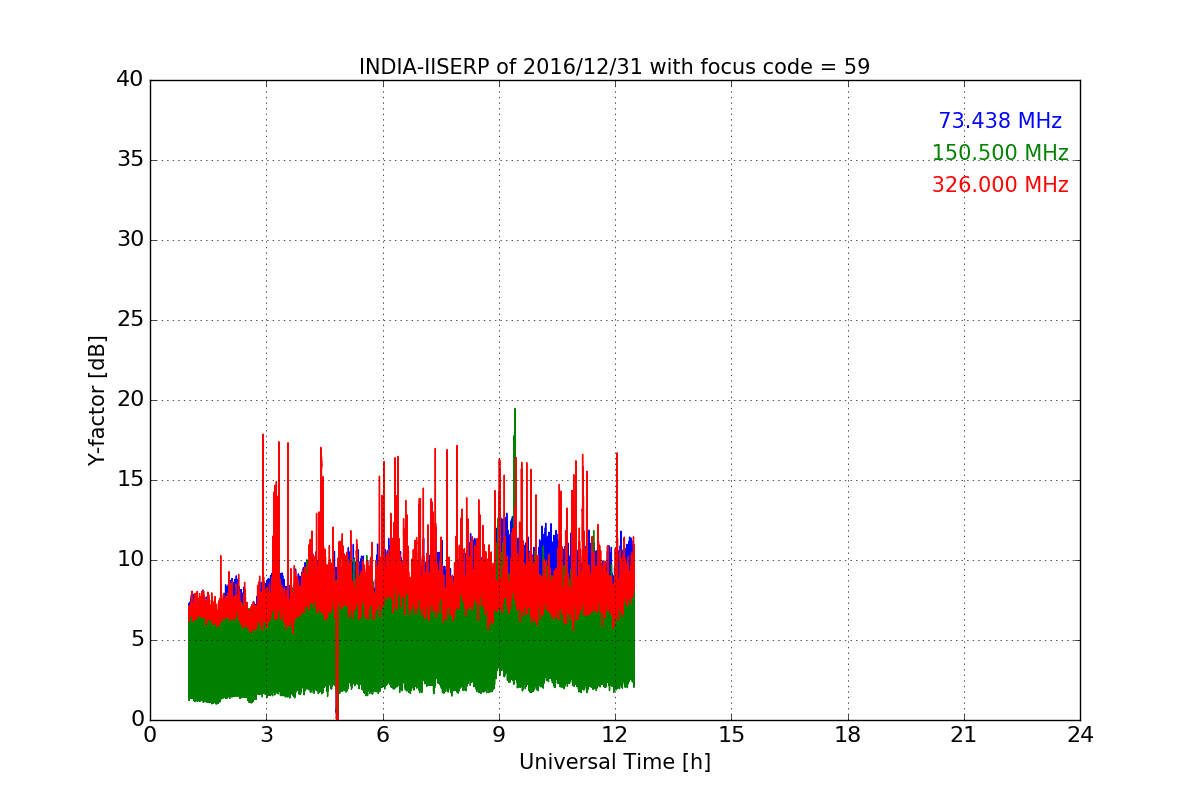Click the 18 tick on time axis

click(848, 735)
